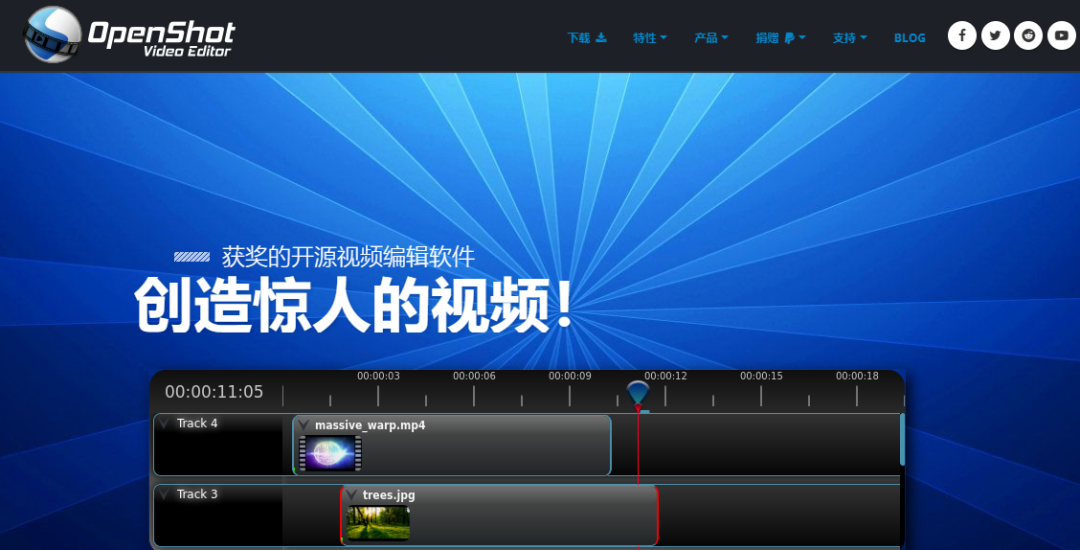Select the massive_warp.mp4 clip thumbnail

[x=329, y=453]
